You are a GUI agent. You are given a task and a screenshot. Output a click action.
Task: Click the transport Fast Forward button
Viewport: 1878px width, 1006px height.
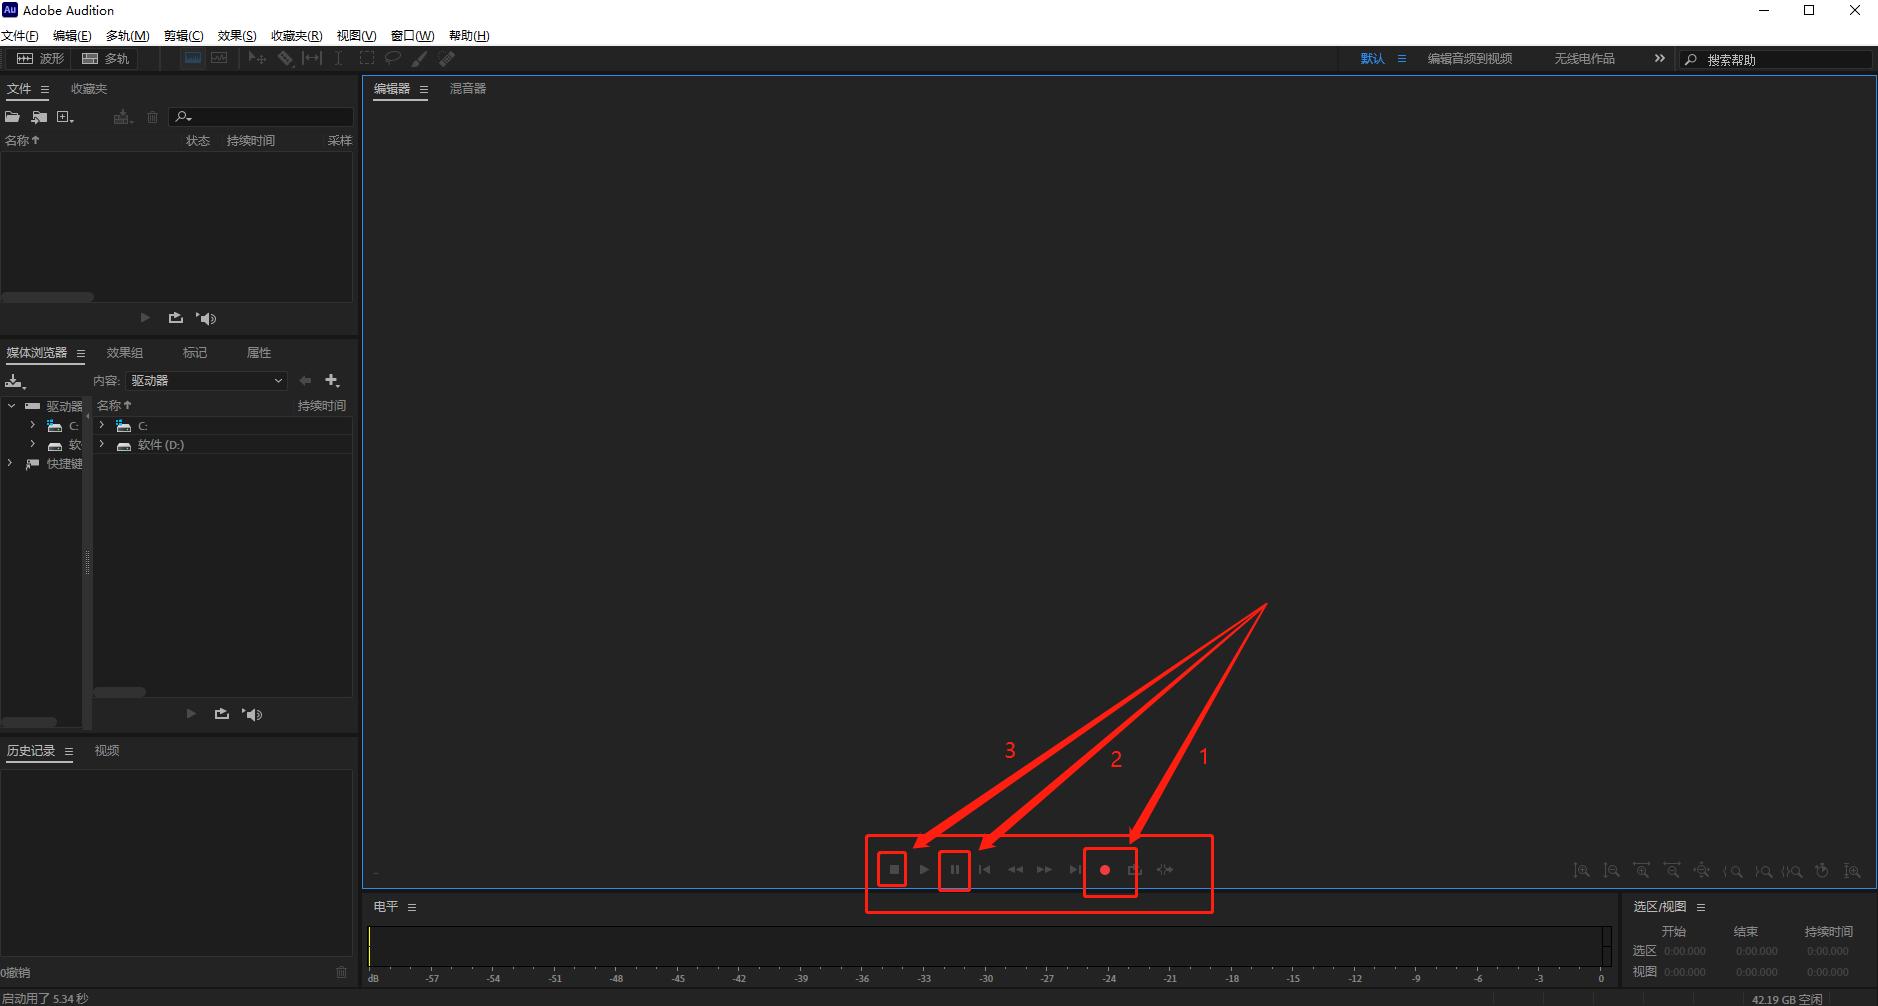1044,870
